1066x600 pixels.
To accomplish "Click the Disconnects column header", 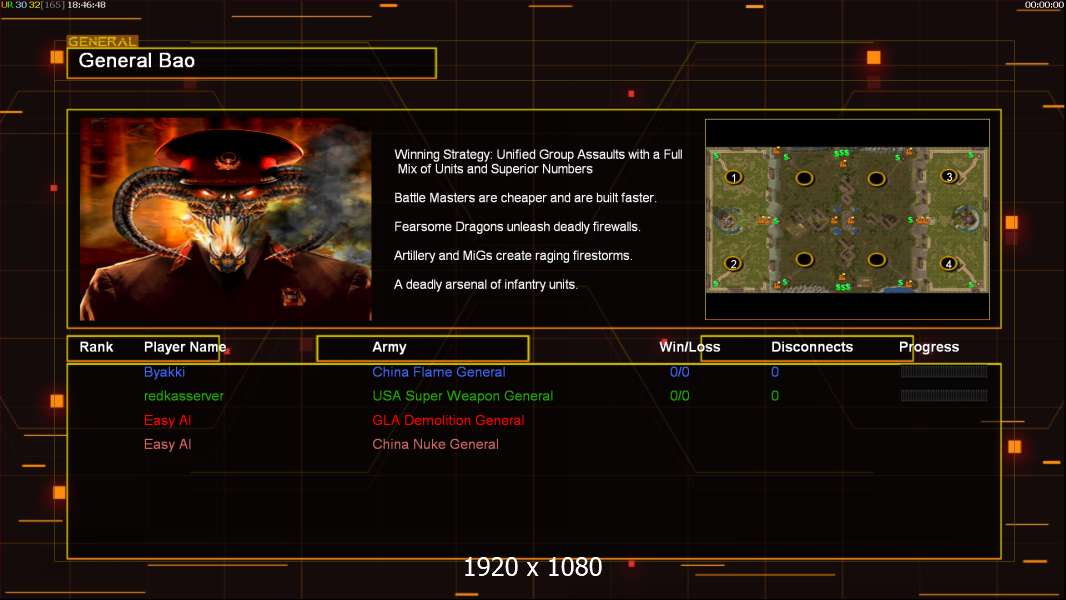I will tap(812, 347).
